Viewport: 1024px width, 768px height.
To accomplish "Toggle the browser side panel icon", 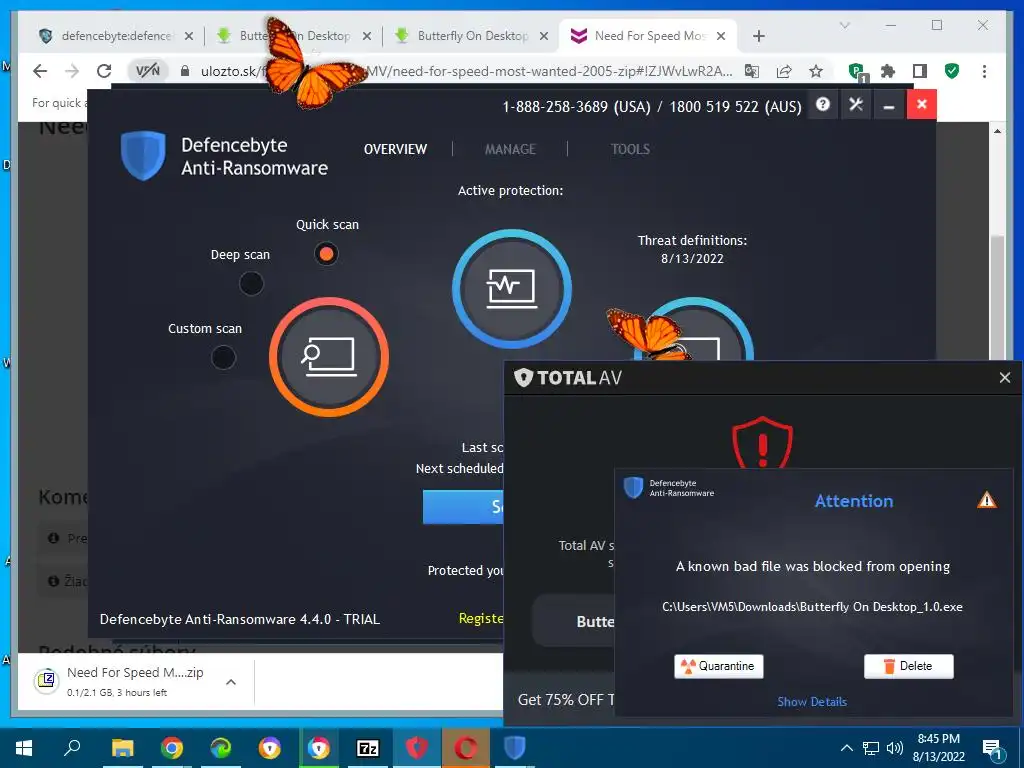I will coord(920,71).
